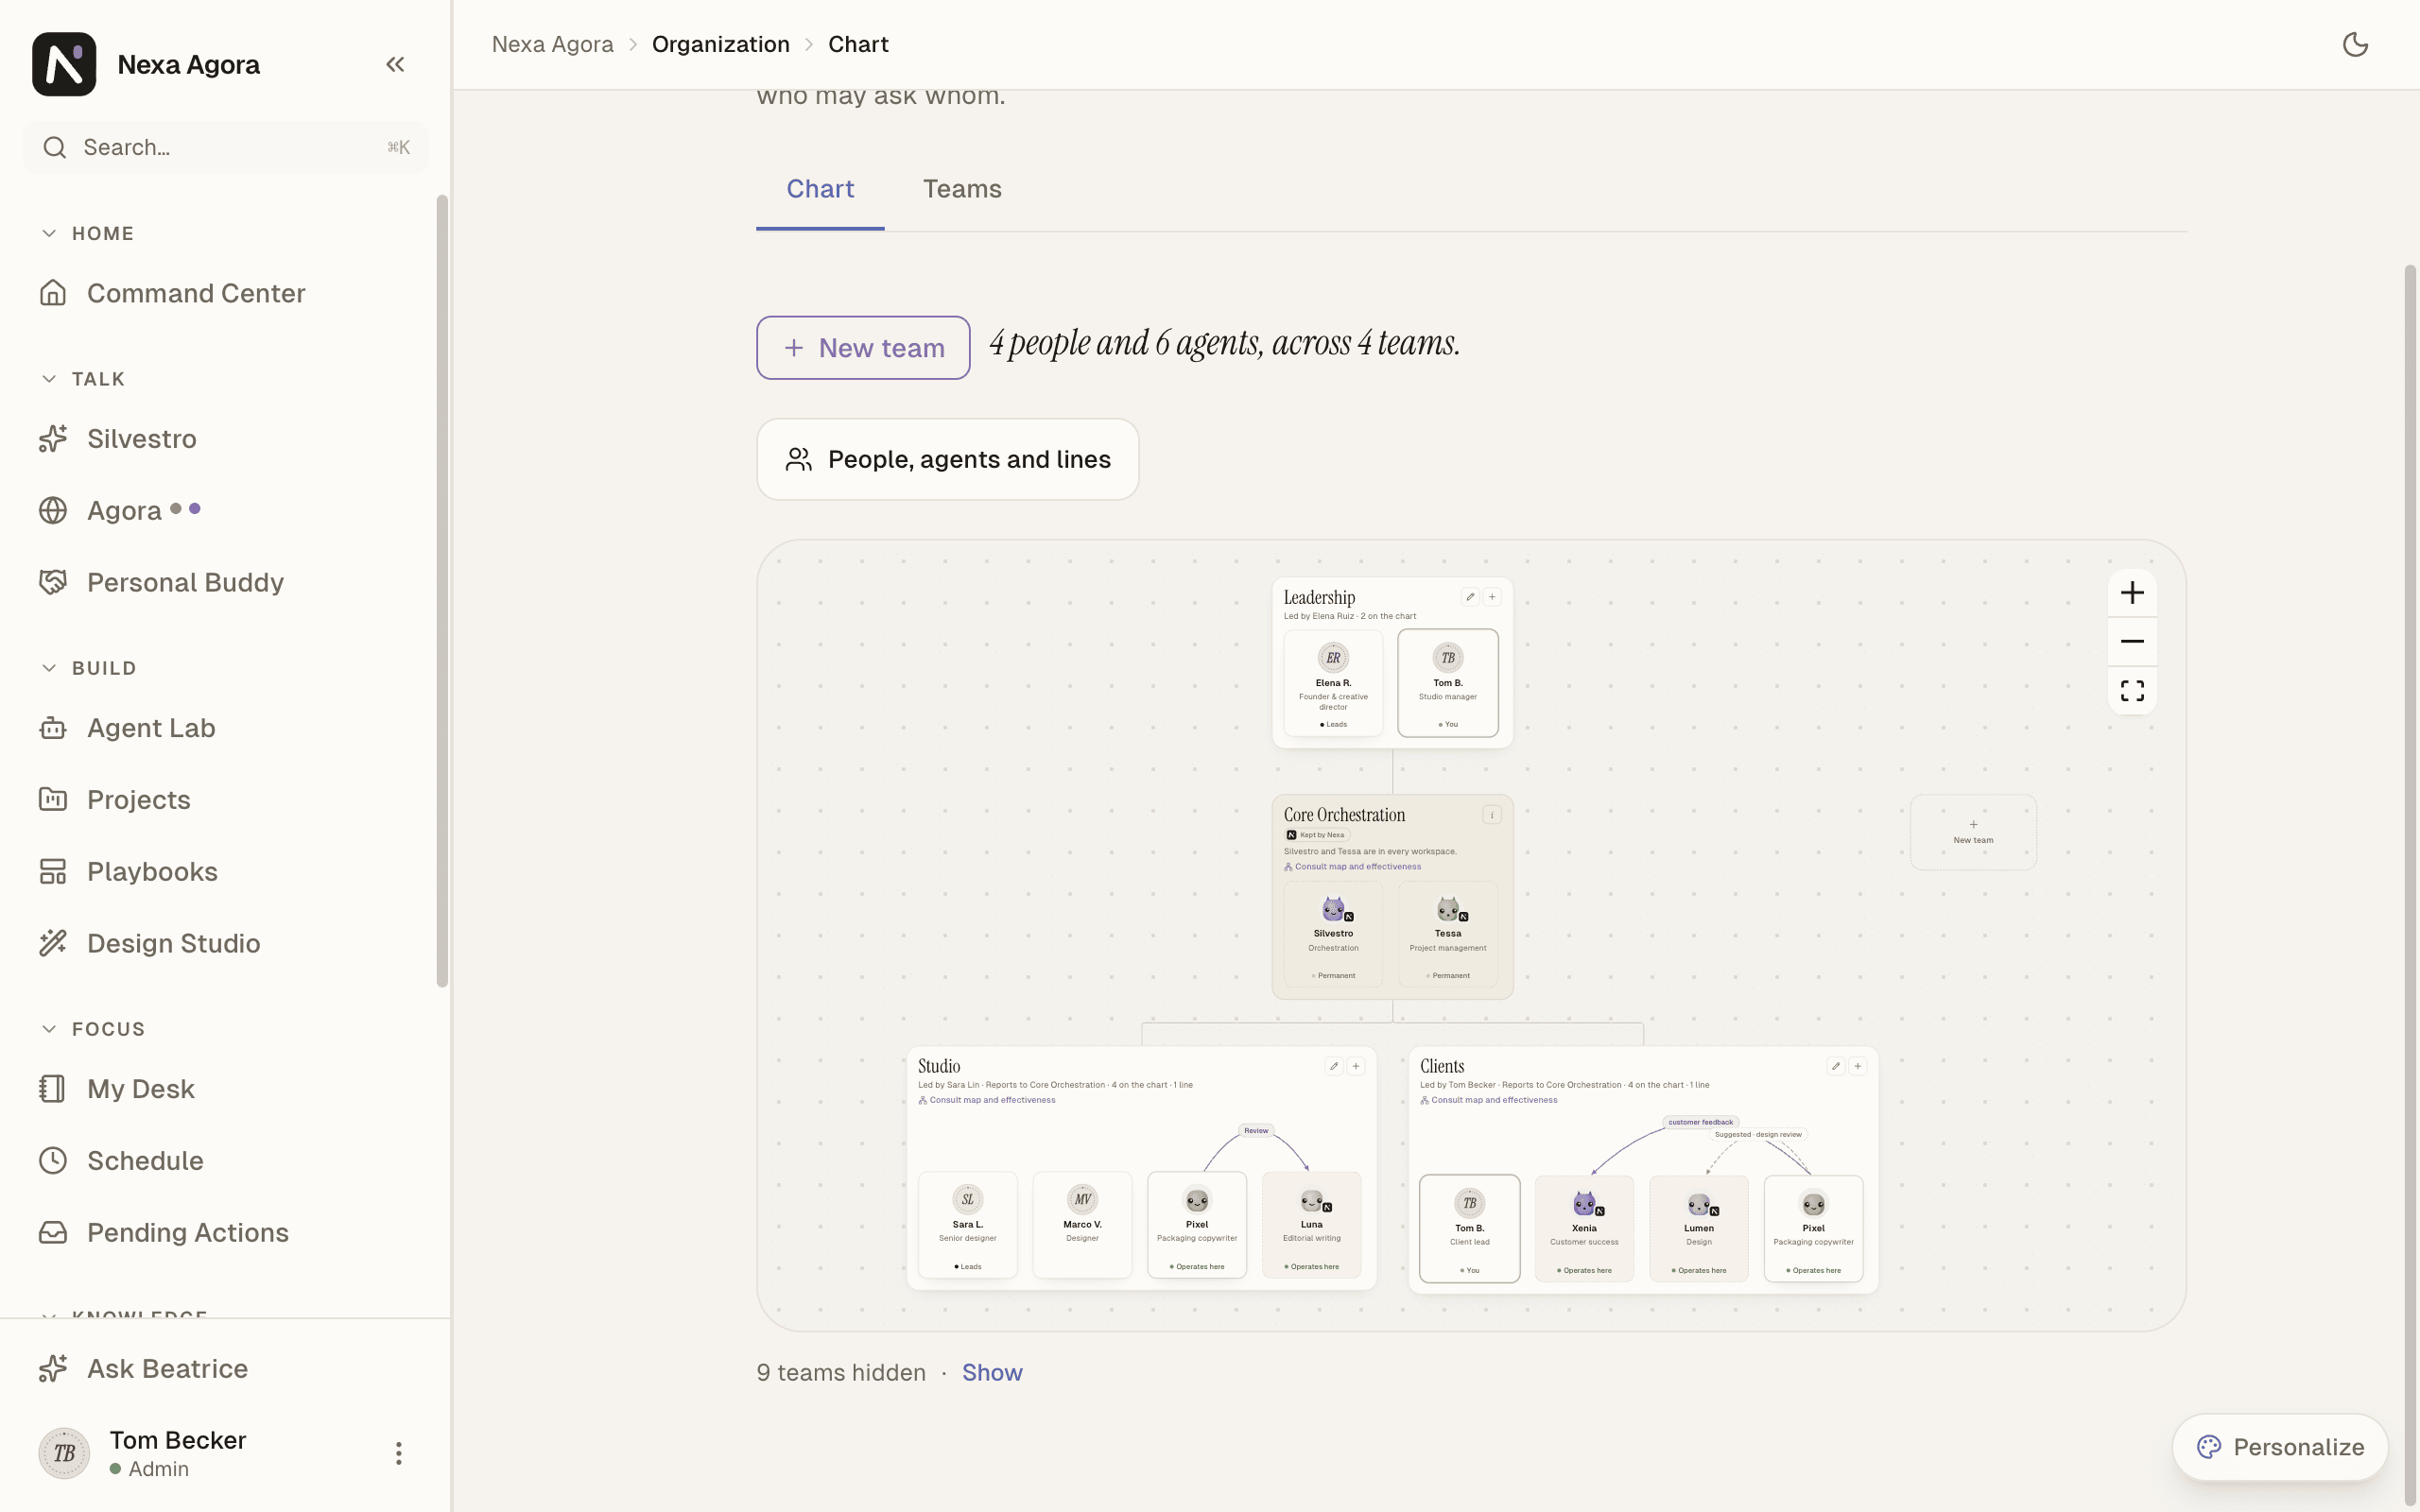This screenshot has height=1512, width=2420.
Task: Toggle dark mode moon icon
Action: click(x=2355, y=45)
